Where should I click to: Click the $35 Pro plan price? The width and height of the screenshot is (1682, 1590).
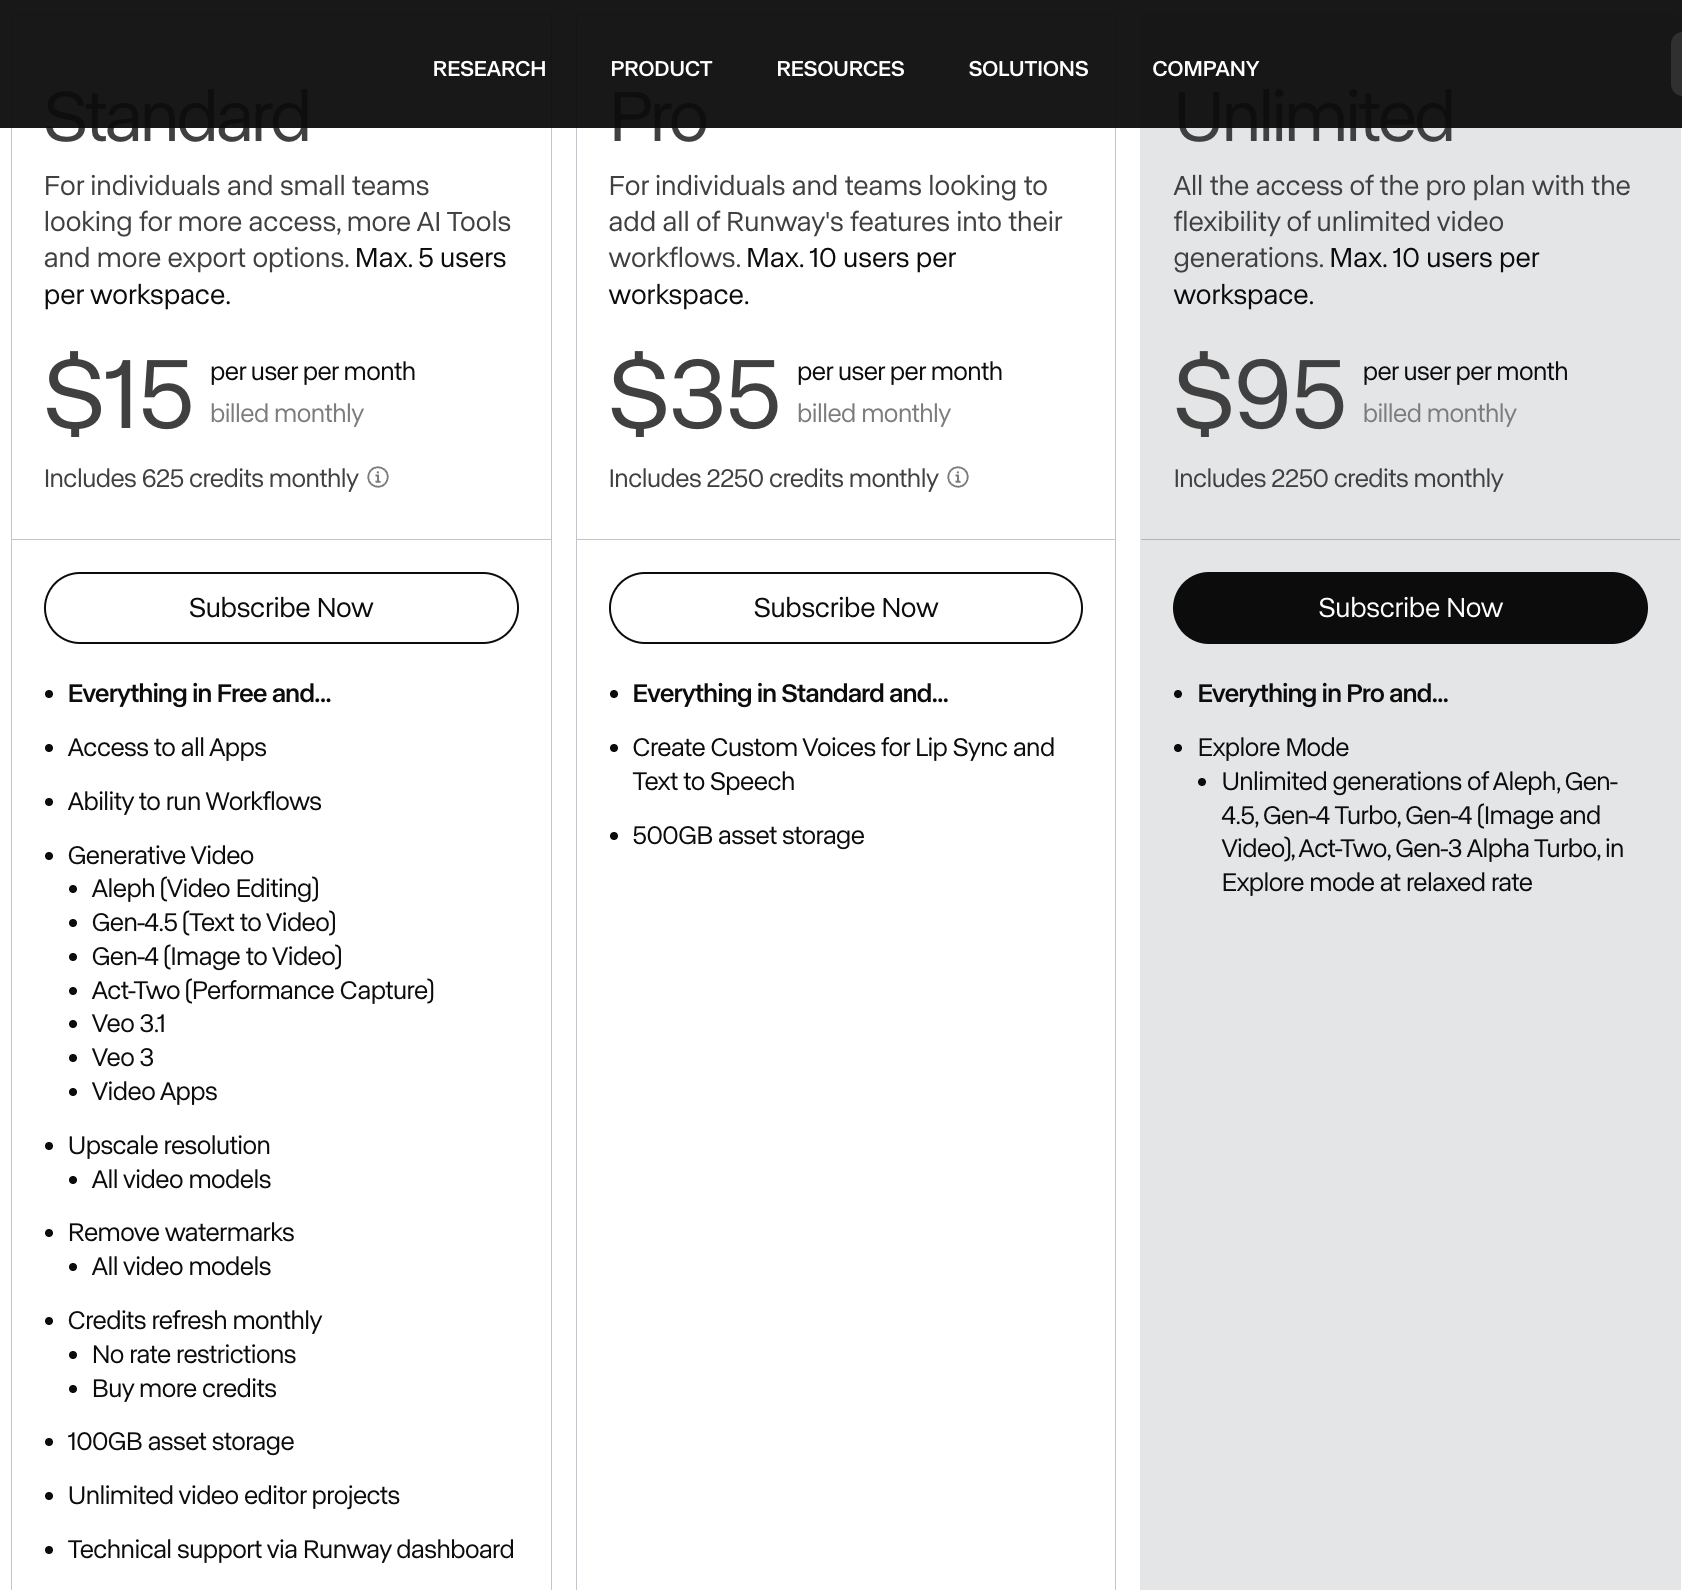[x=694, y=394]
